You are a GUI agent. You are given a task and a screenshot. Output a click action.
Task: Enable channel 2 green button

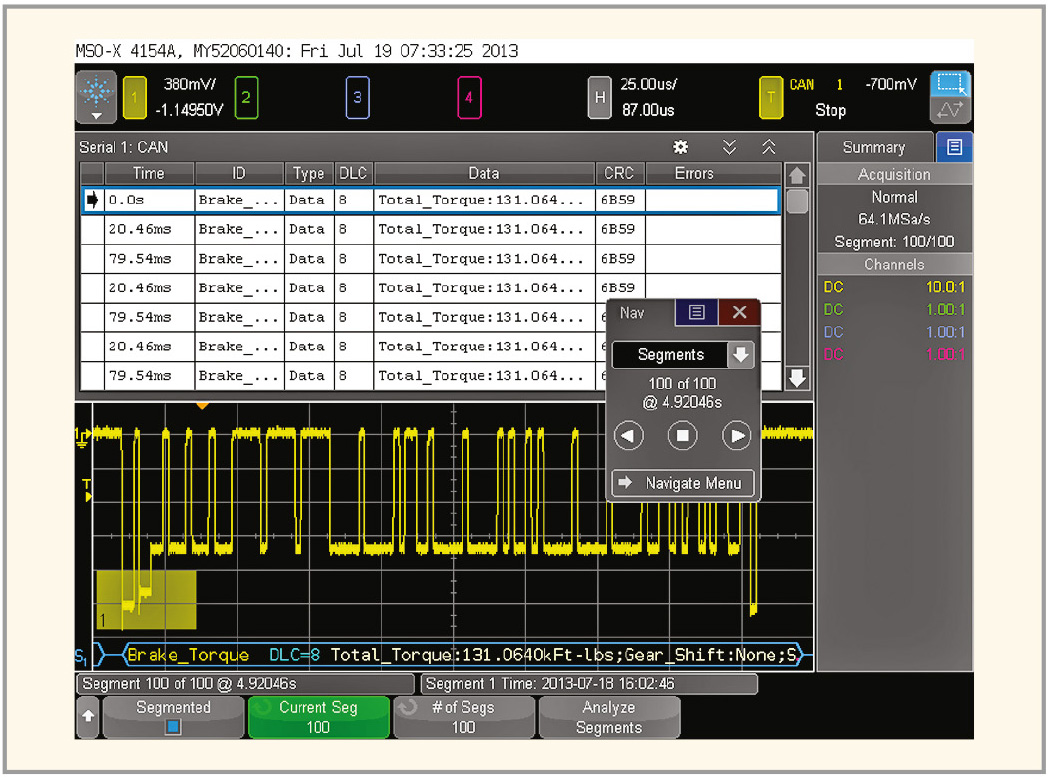pos(246,97)
